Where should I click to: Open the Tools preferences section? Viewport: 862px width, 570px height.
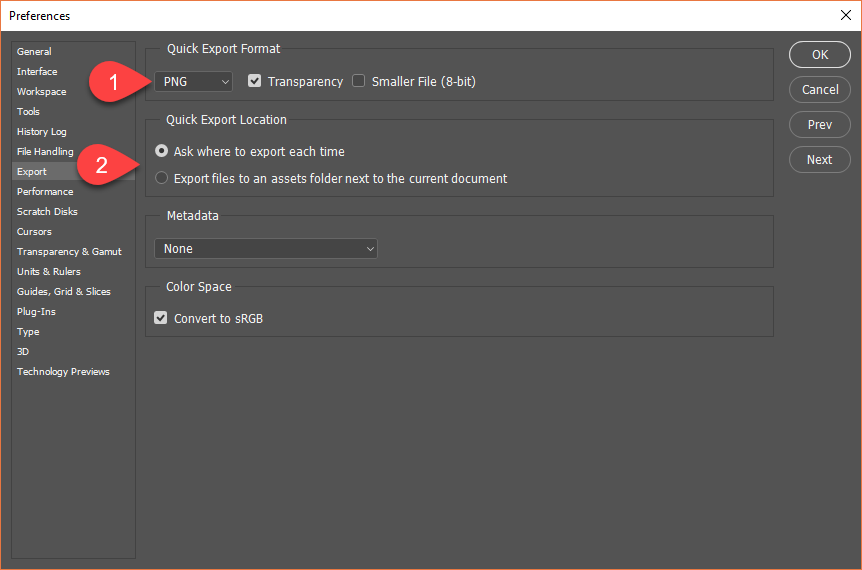pos(28,112)
